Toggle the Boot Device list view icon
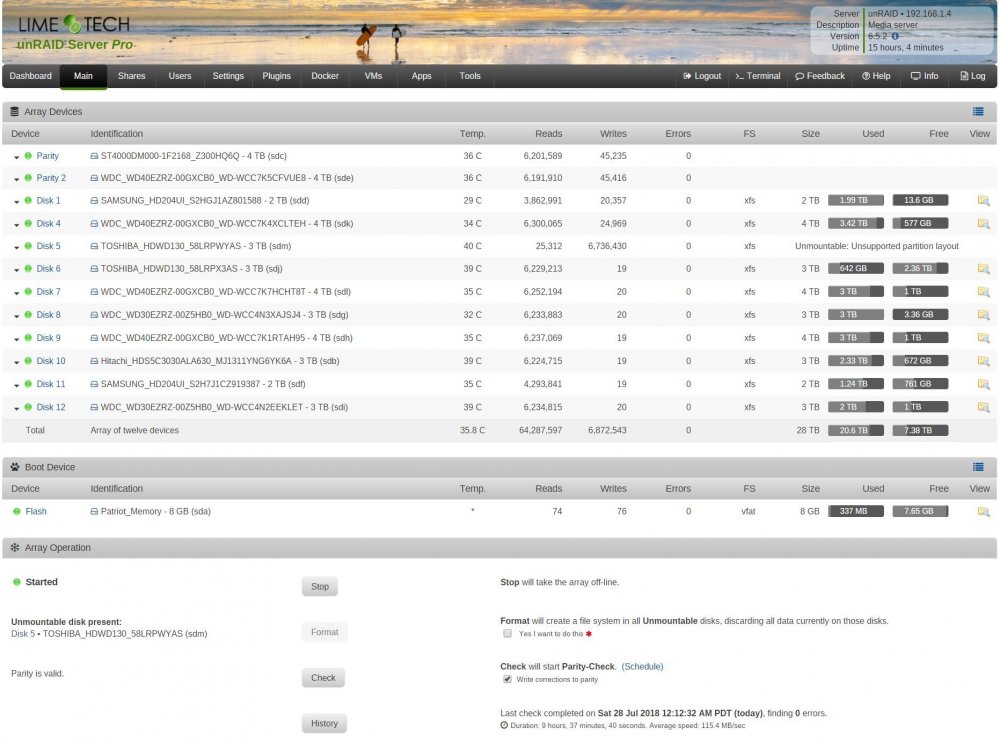The width and height of the screenshot is (1000, 742). click(978, 467)
